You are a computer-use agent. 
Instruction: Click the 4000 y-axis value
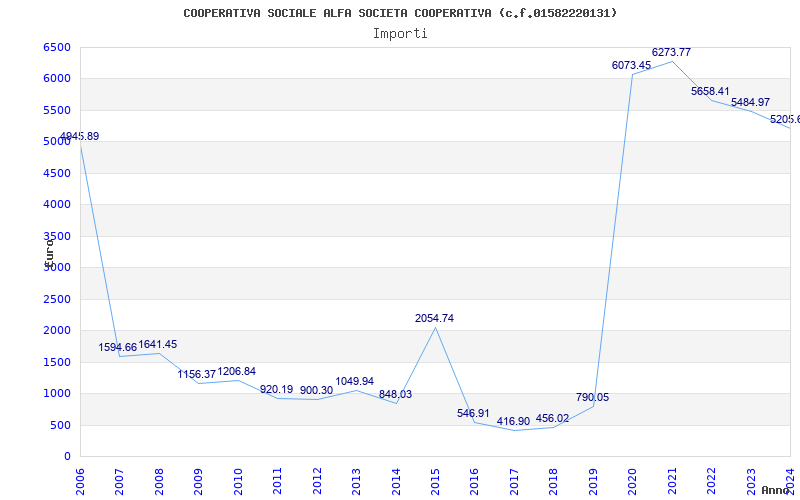tap(57, 205)
